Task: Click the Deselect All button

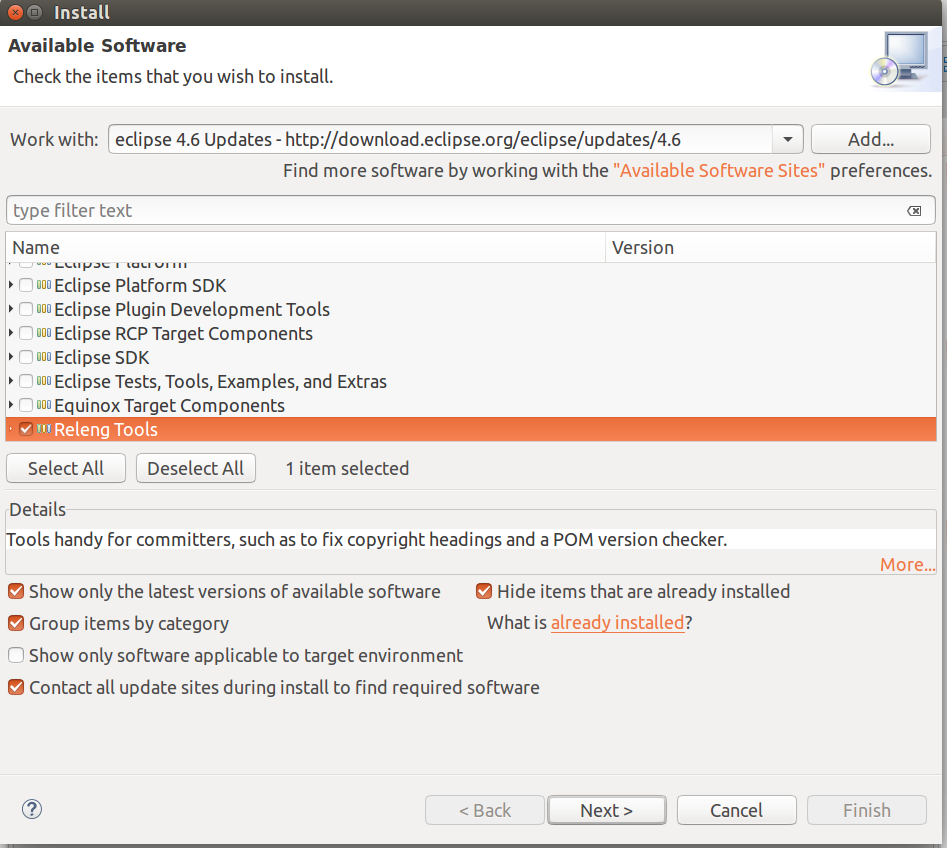Action: coord(196,468)
